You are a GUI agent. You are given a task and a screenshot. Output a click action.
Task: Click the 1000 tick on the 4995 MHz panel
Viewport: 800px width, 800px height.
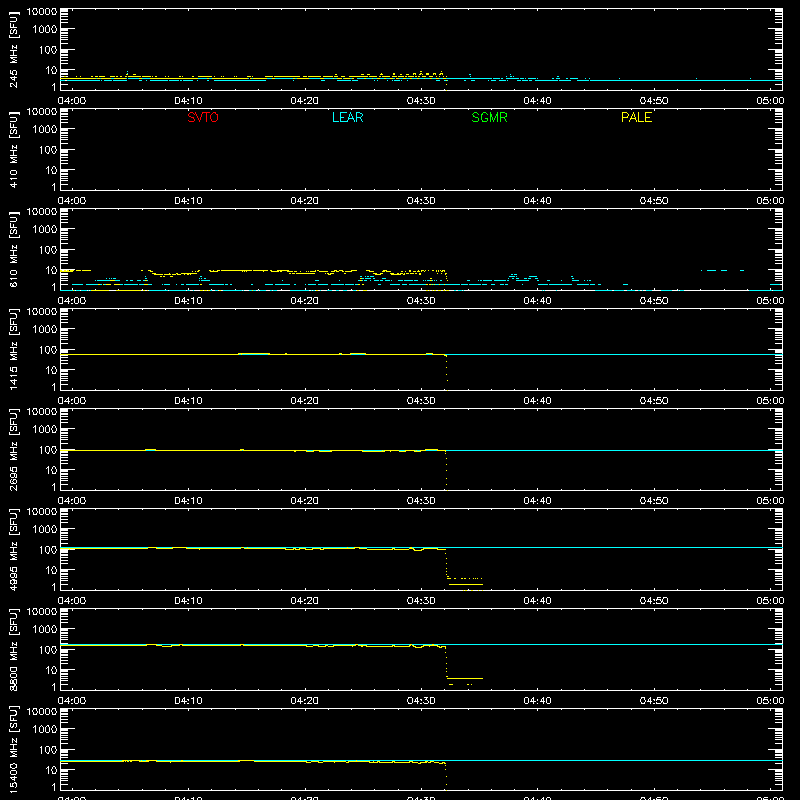(45, 530)
